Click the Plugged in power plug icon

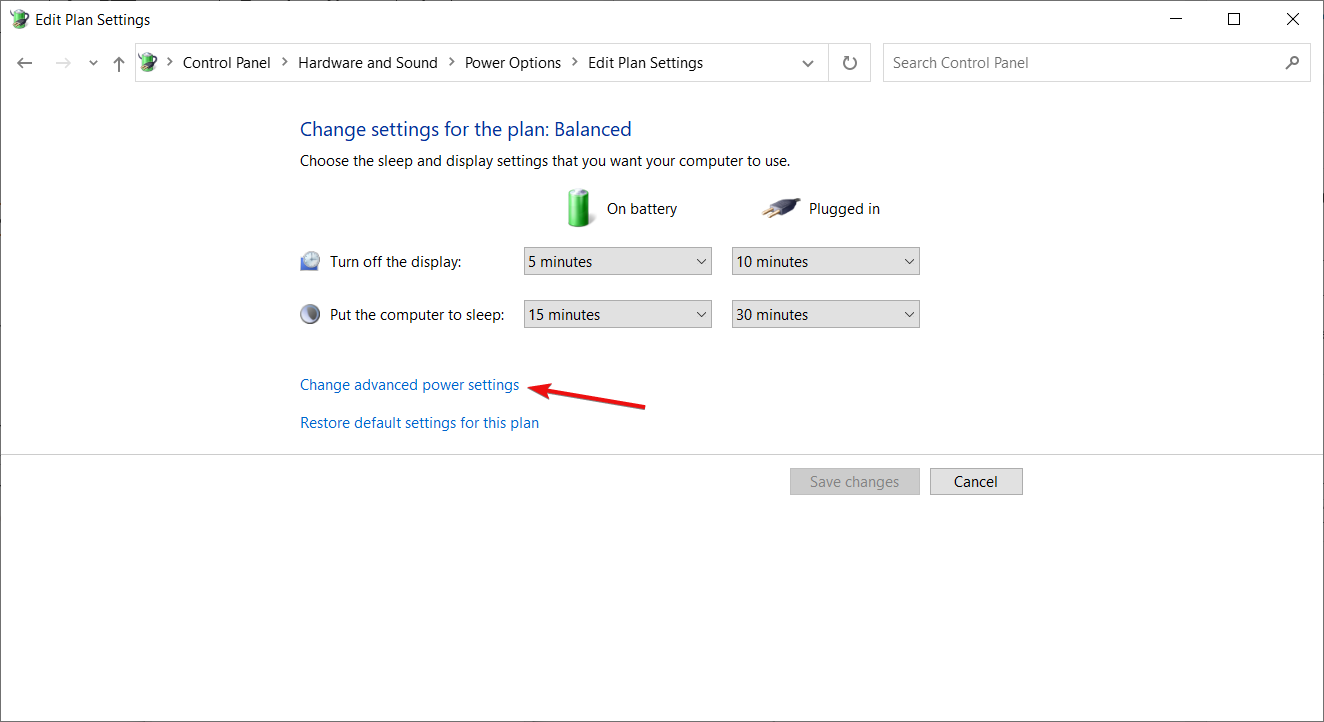(780, 208)
